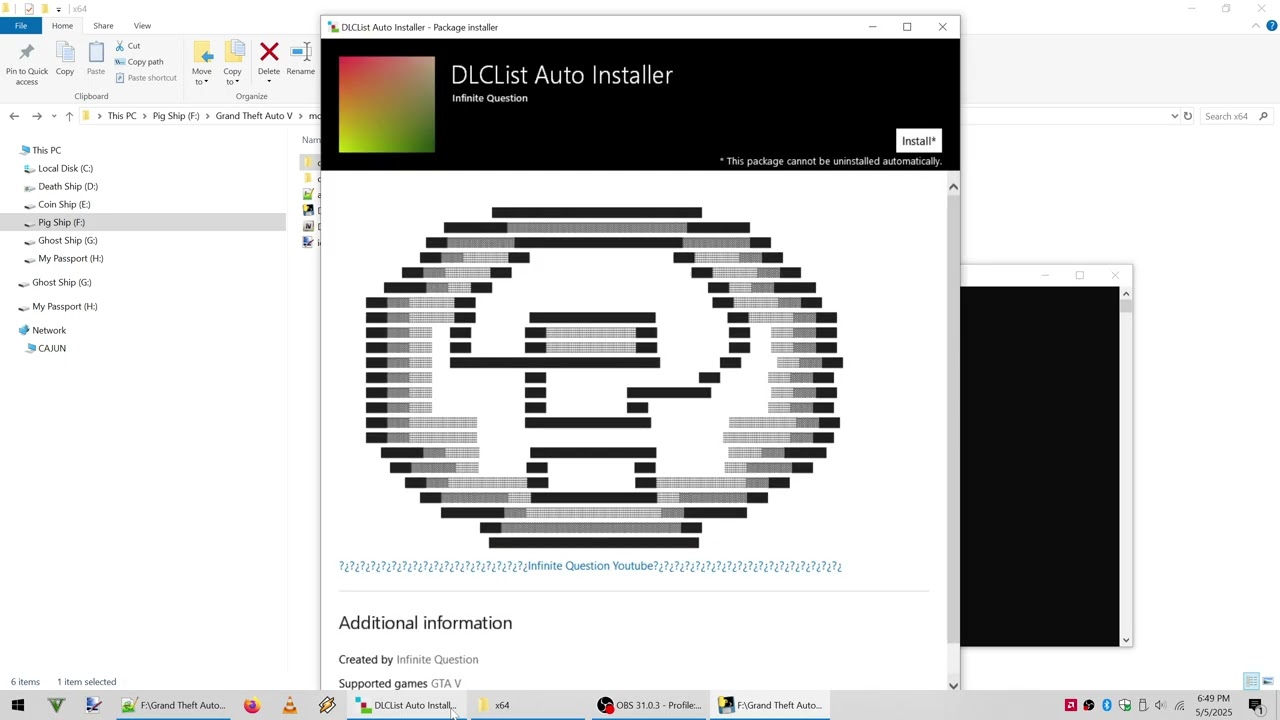Image resolution: width=1280 pixels, height=720 pixels.
Task: Click the installer scrollbar up arrow
Action: pos(953,187)
